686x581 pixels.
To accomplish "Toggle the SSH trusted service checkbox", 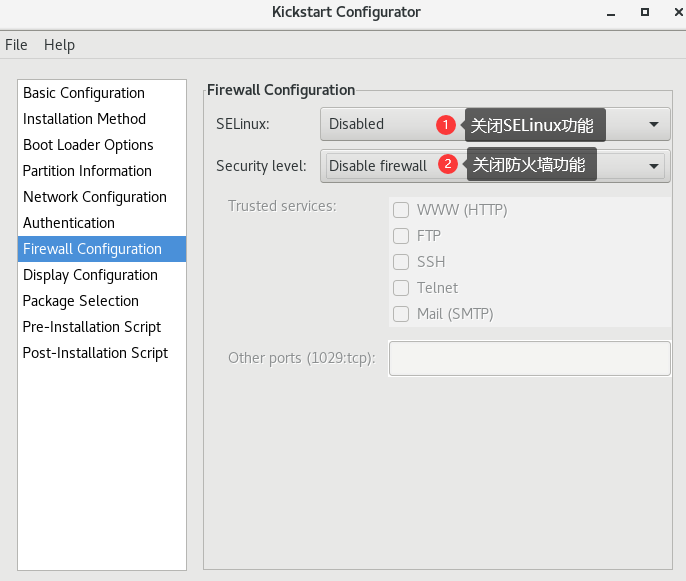I will click(401, 262).
